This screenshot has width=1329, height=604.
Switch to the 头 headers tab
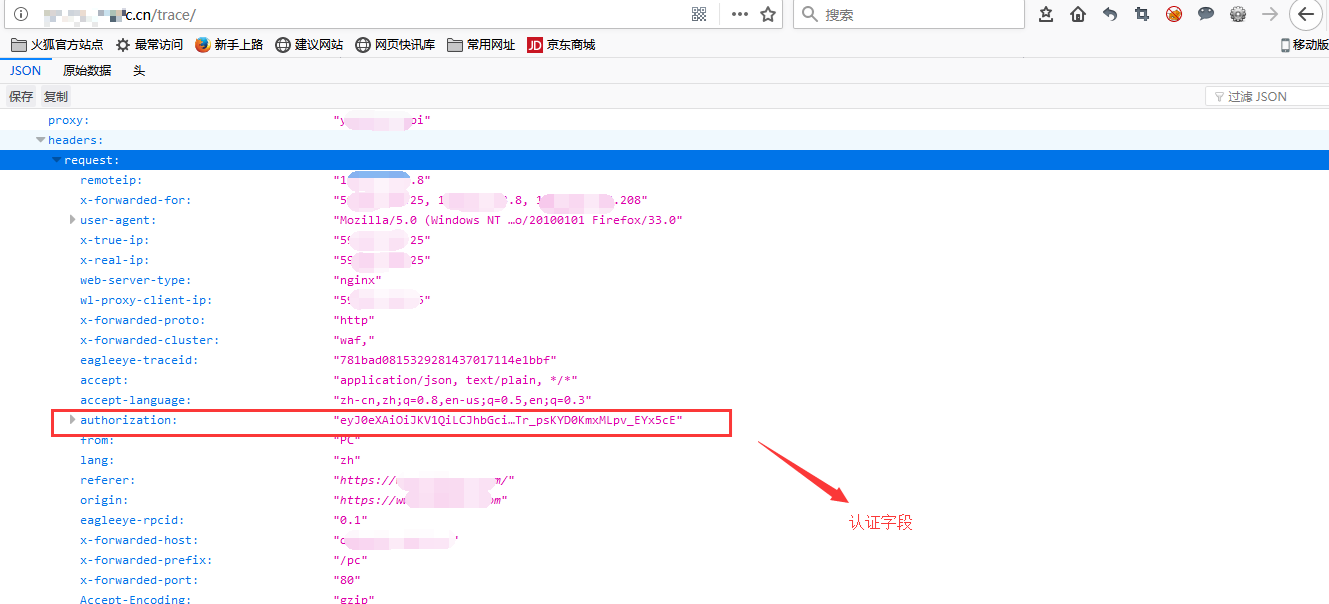(x=139, y=71)
